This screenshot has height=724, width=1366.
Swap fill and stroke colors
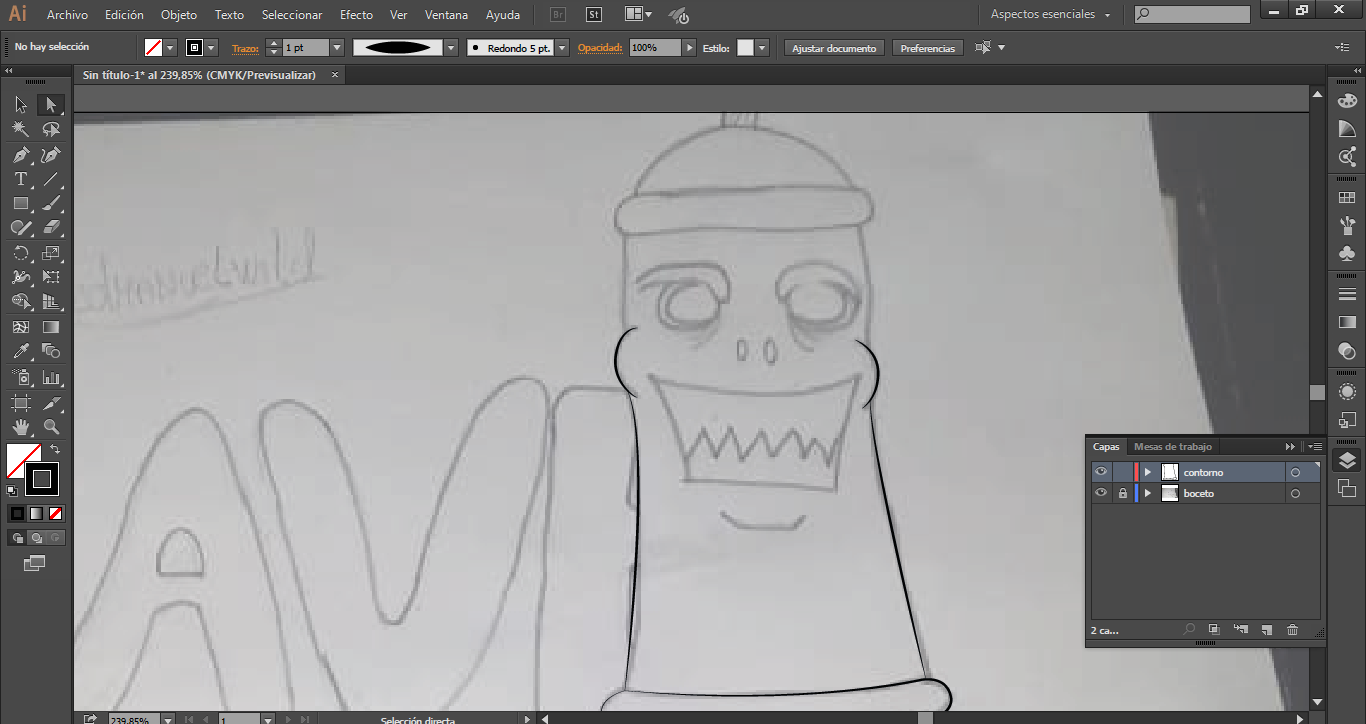pyautogui.click(x=55, y=449)
